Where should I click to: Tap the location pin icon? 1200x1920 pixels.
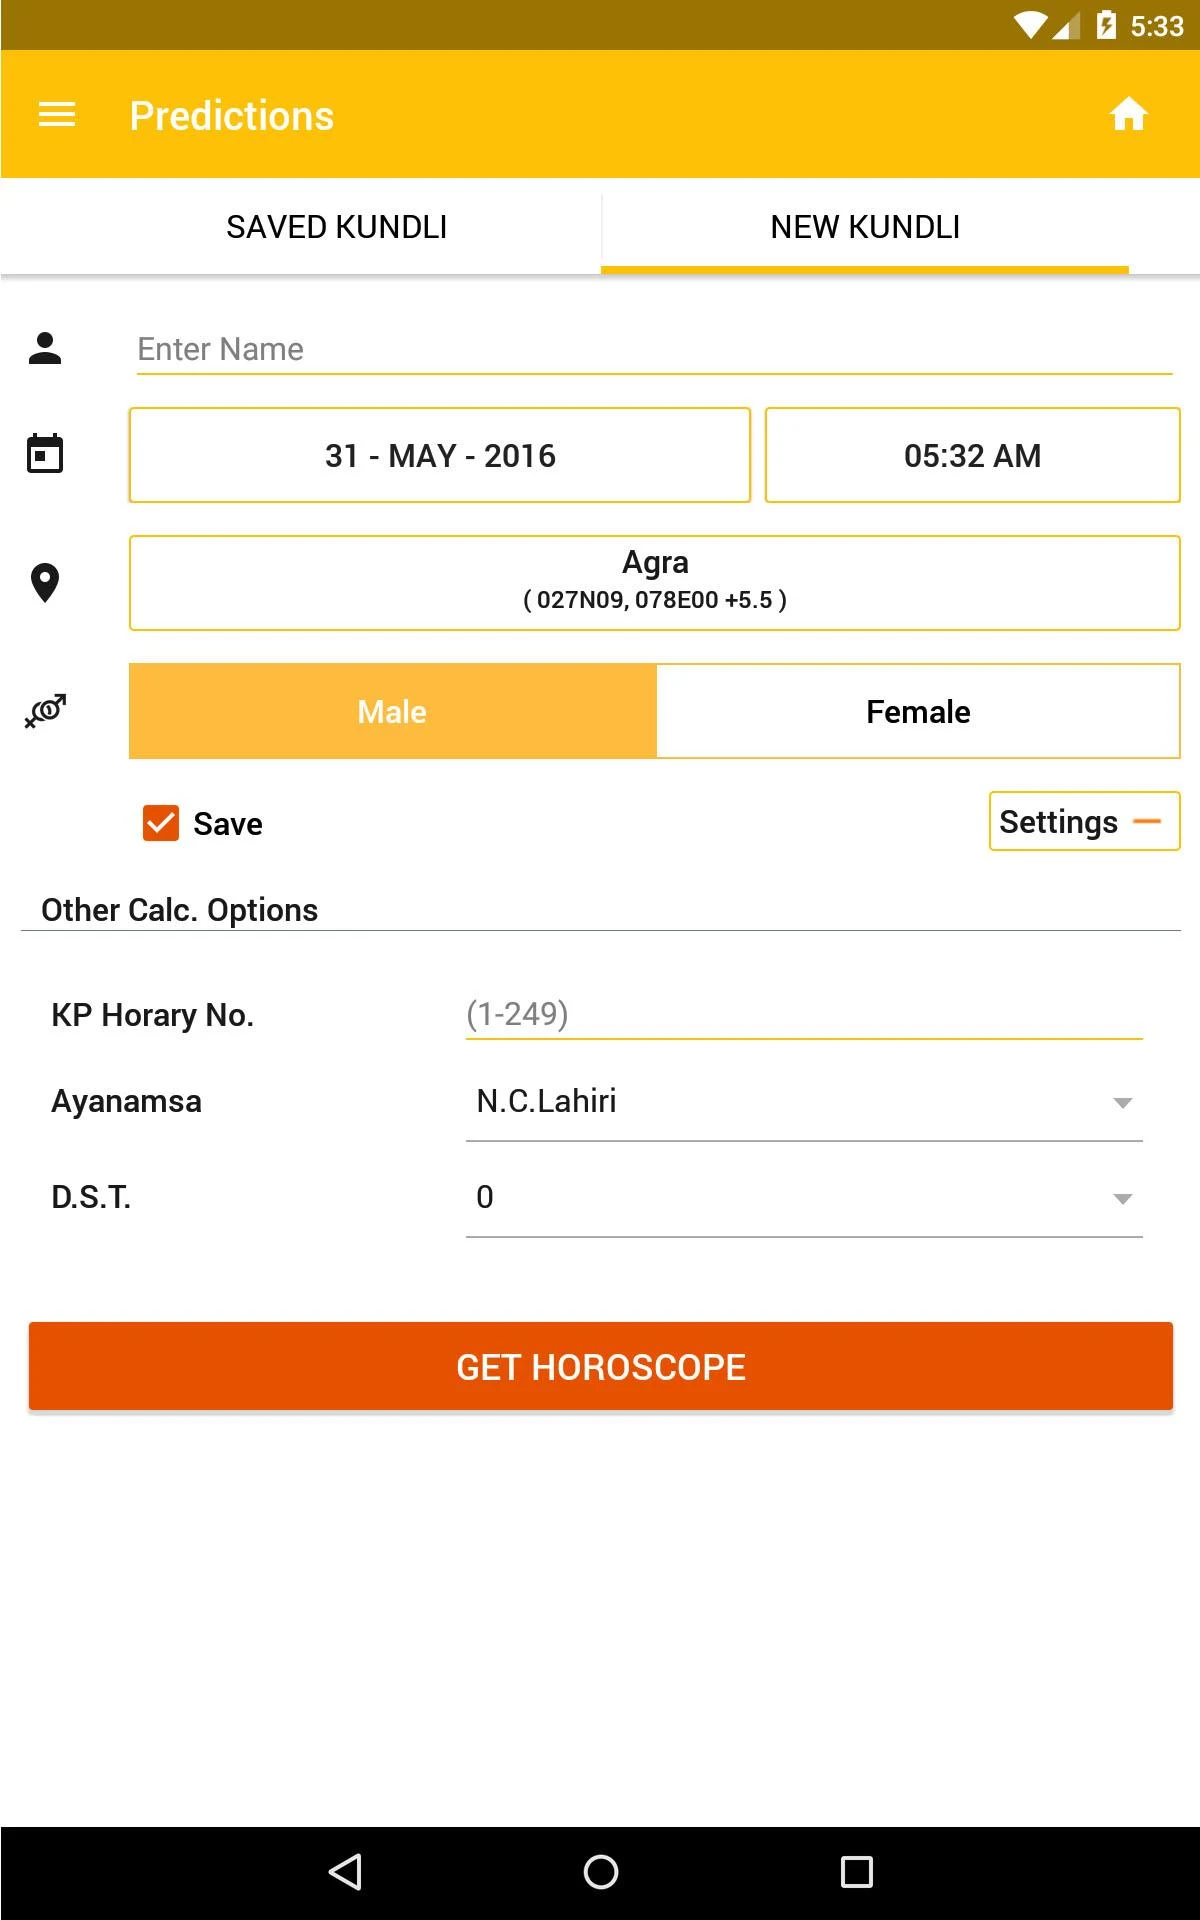45,583
